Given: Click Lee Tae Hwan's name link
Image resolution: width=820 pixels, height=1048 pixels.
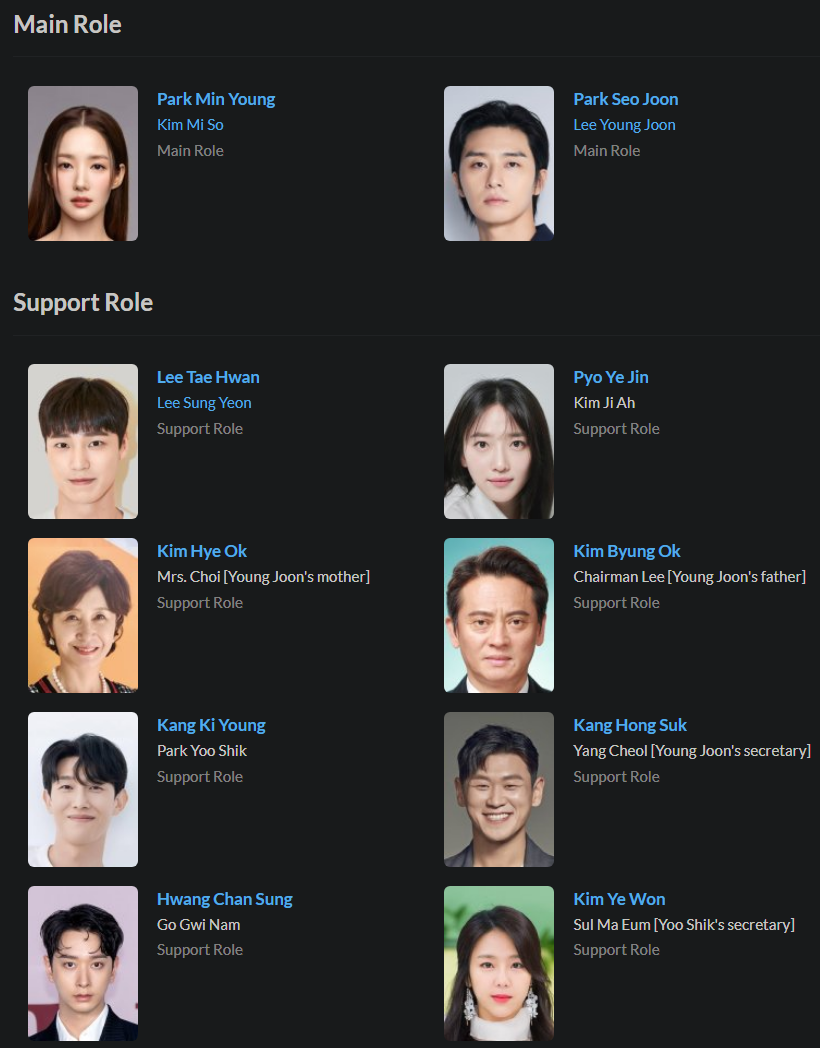Looking at the screenshot, I should click(x=208, y=377).
